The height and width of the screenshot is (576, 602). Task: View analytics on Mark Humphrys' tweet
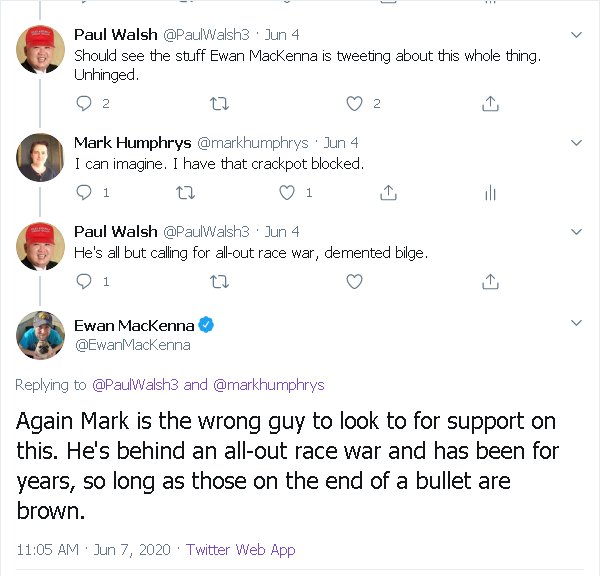coord(490,192)
